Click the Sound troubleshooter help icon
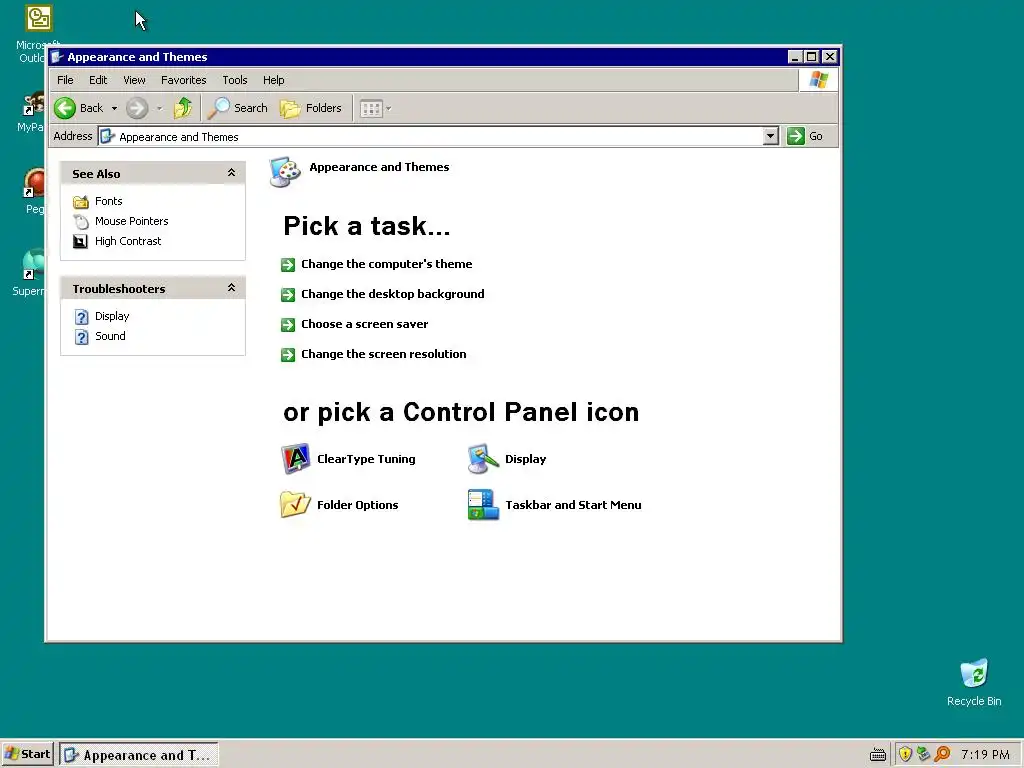 [x=81, y=337]
